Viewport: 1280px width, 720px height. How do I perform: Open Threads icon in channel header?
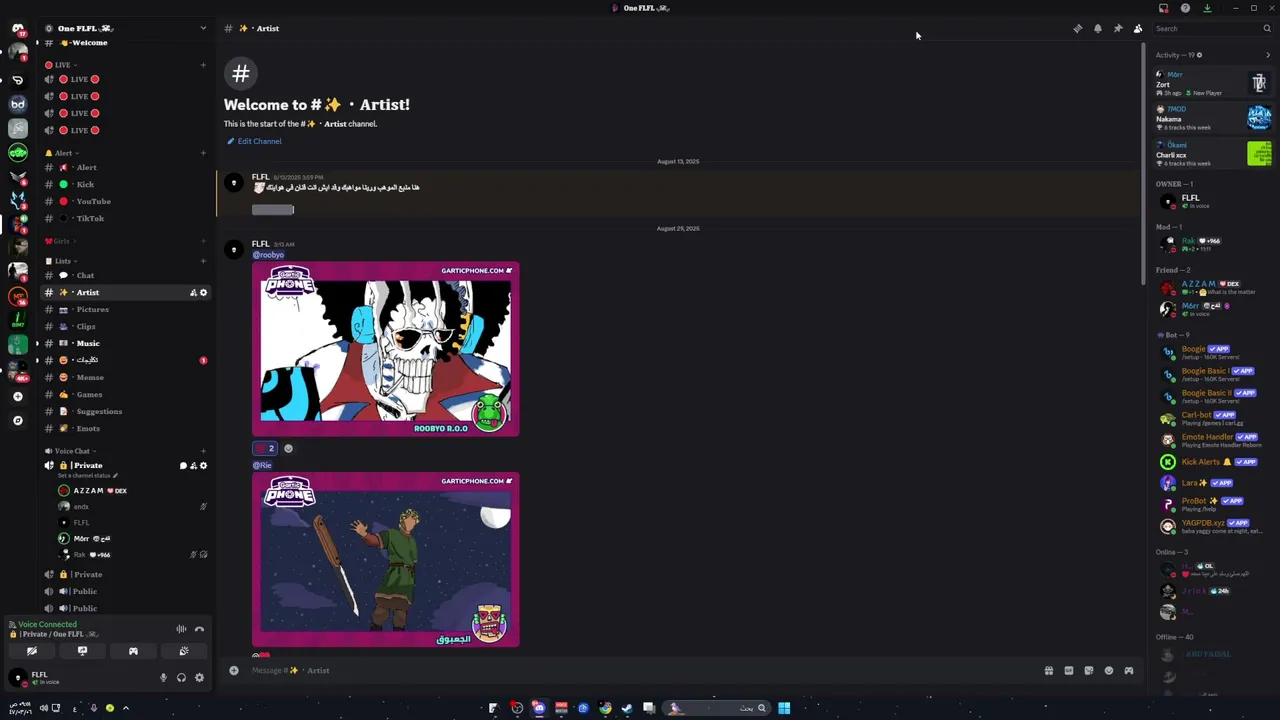click(1077, 29)
